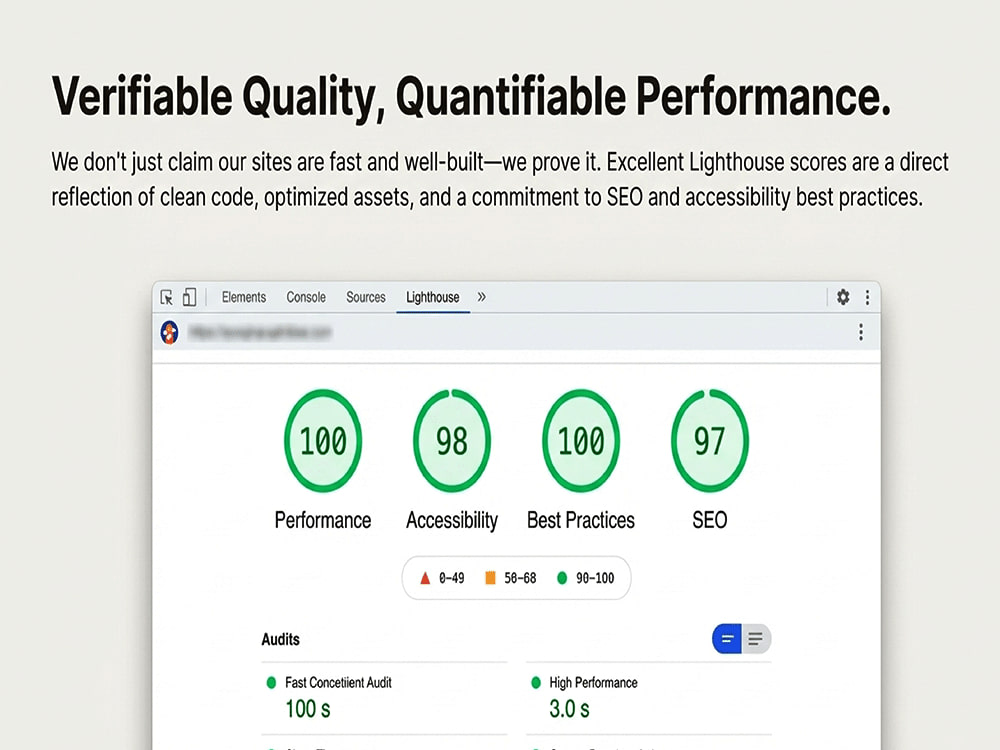The image size is (1000, 750).
Task: Click the SEO label
Action: [710, 520]
